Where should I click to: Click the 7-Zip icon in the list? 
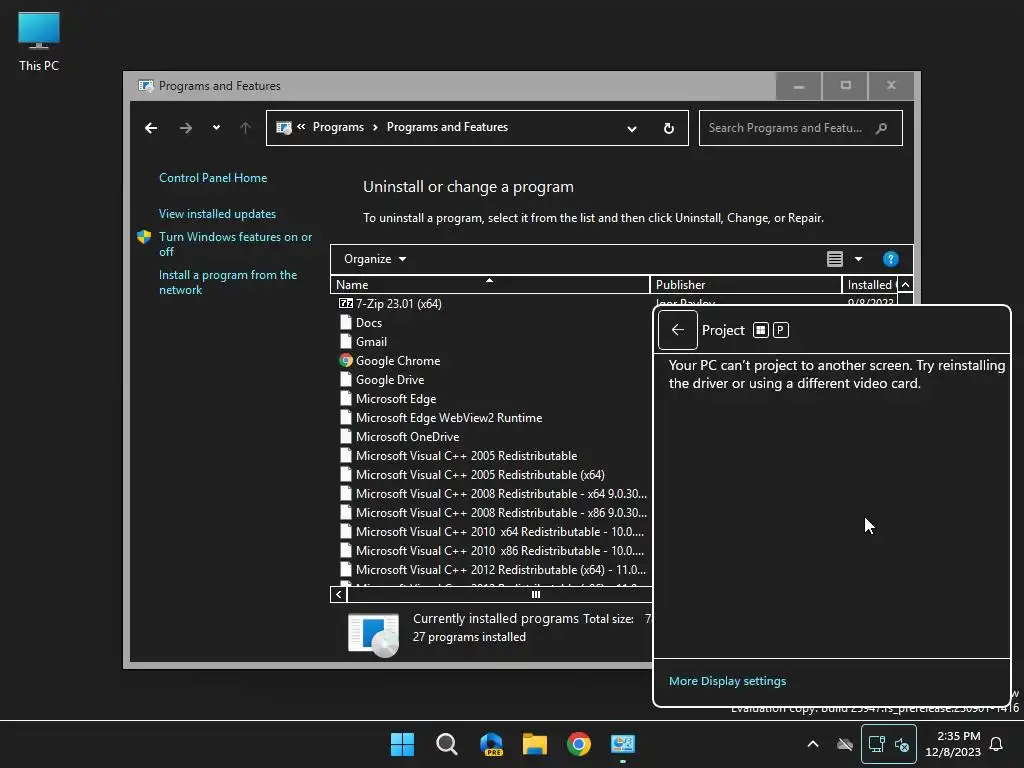pos(345,304)
